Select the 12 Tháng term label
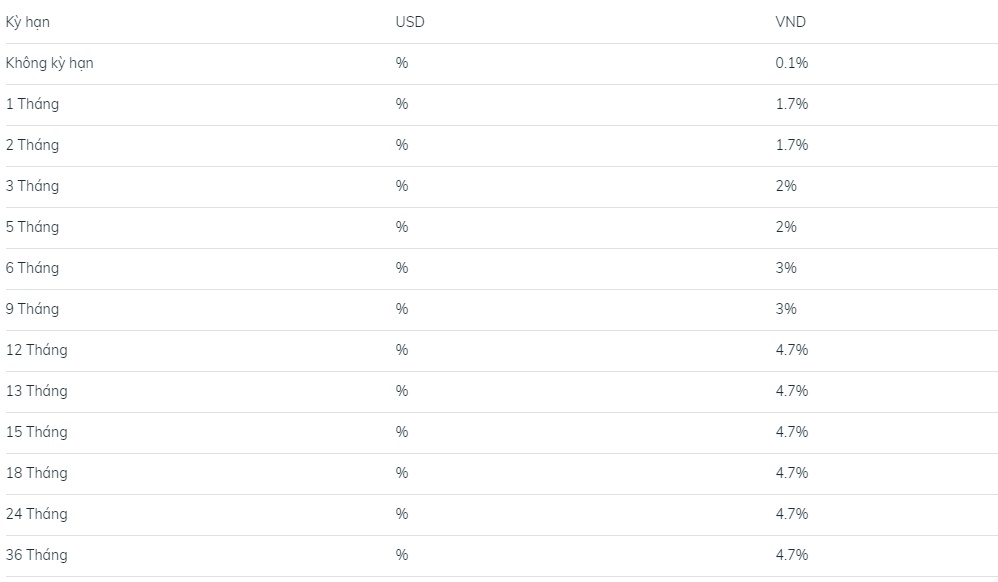This screenshot has height=582, width=998. [37, 350]
